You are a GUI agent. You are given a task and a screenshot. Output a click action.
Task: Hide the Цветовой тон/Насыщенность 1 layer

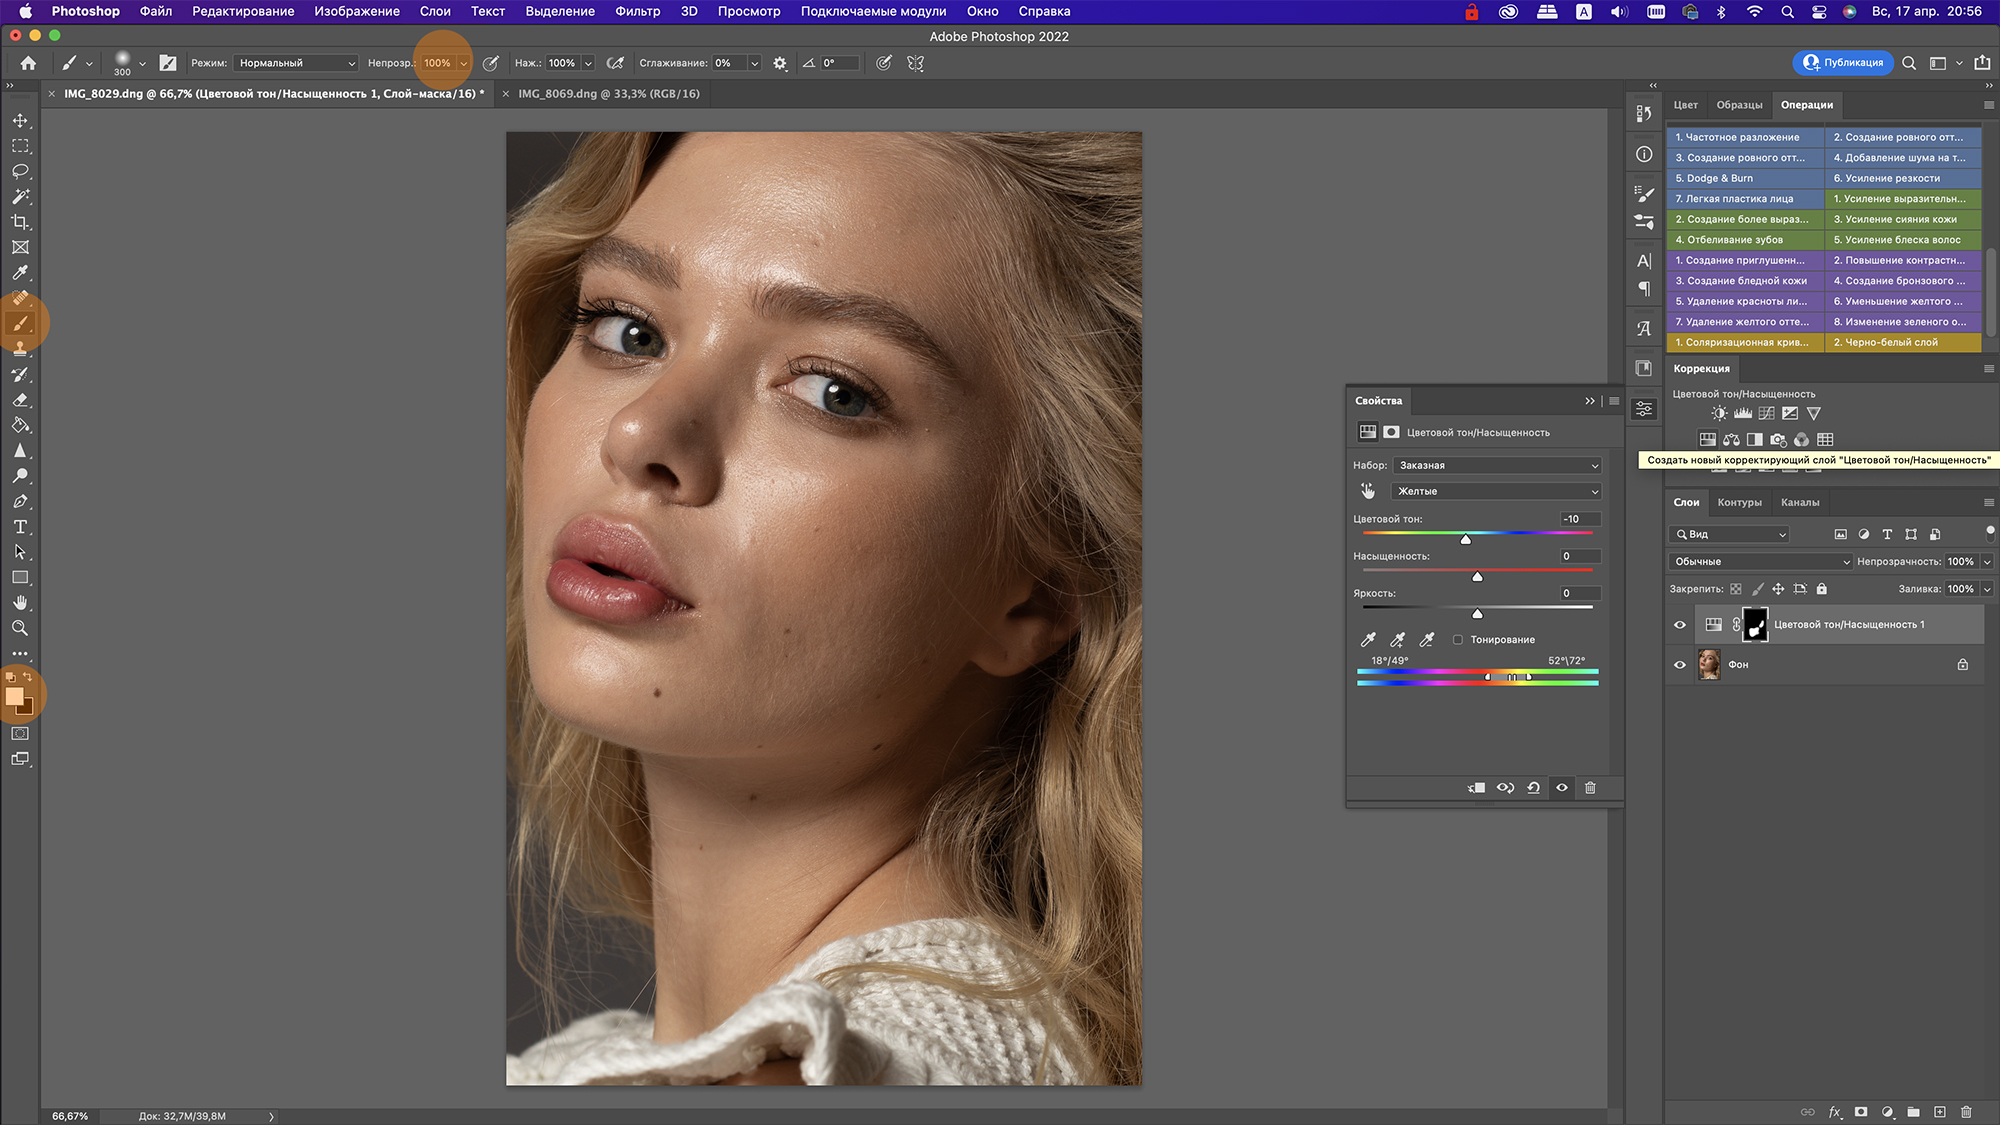tap(1680, 625)
